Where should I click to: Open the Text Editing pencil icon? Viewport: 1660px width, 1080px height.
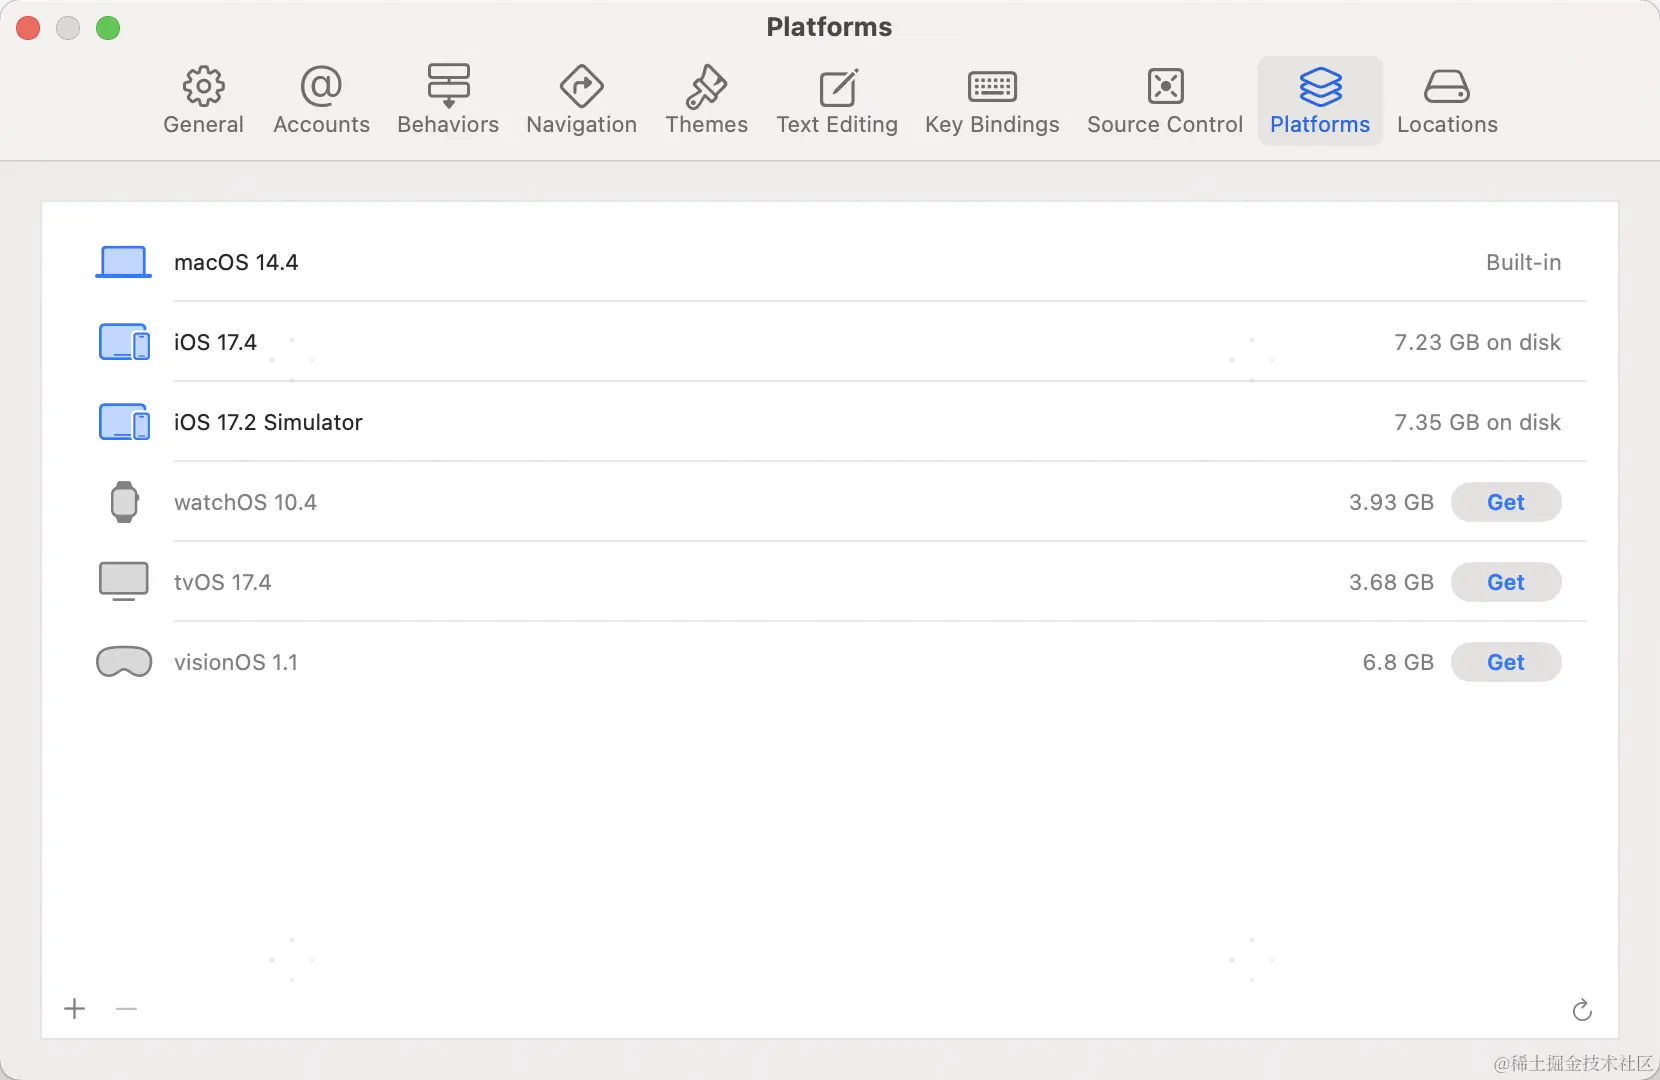pyautogui.click(x=838, y=87)
